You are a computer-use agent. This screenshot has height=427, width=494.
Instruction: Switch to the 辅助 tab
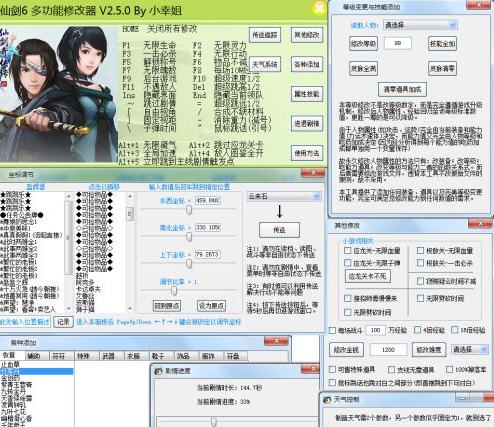[x=33, y=356]
